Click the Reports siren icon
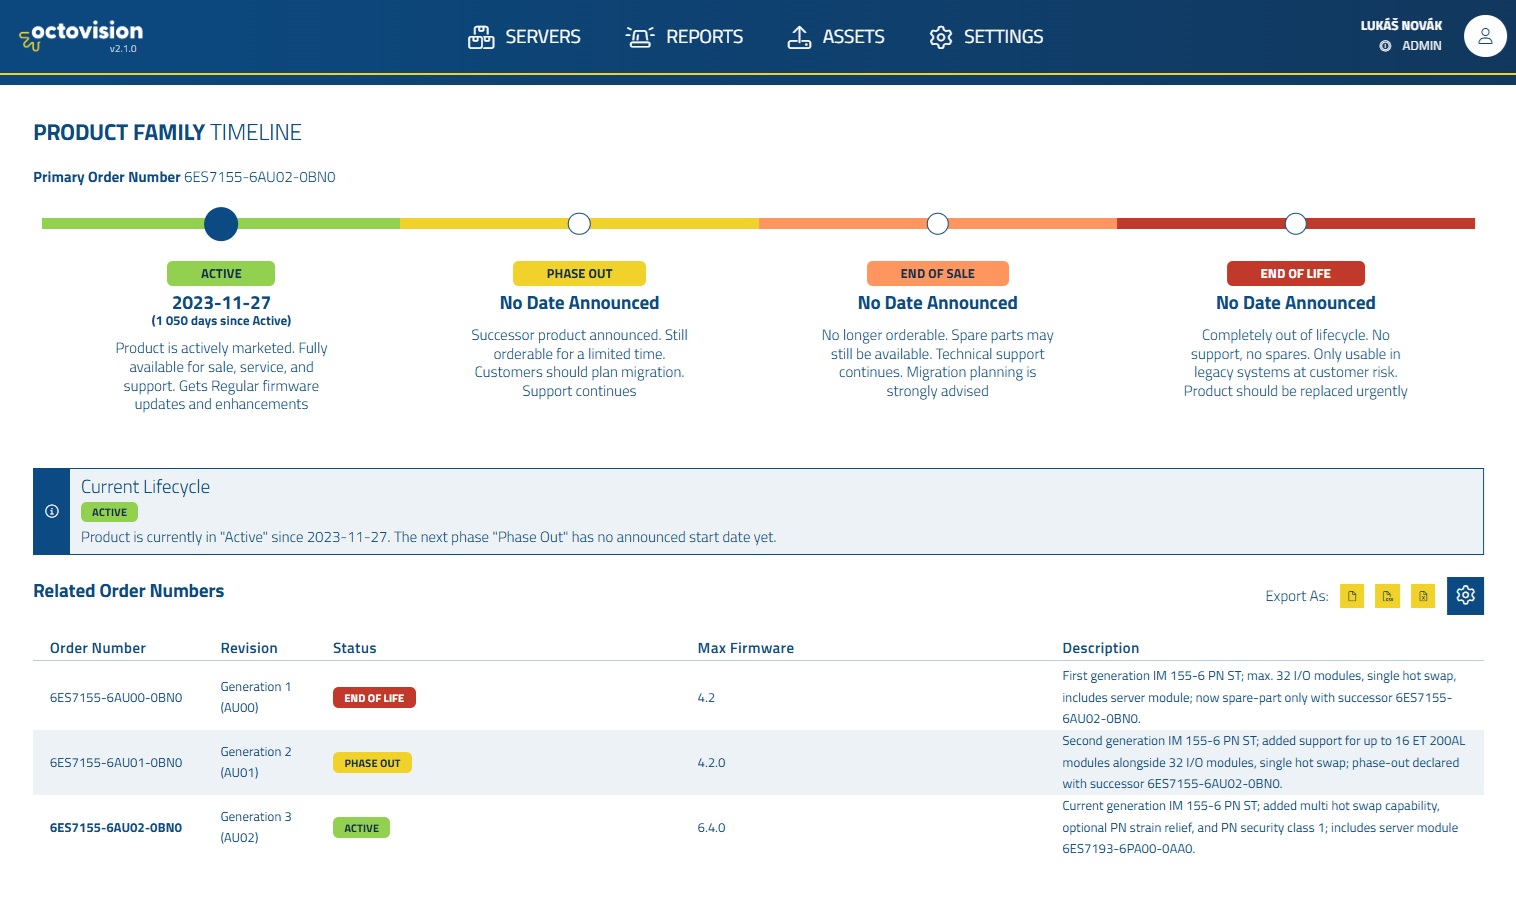This screenshot has width=1516, height=902. coord(640,37)
